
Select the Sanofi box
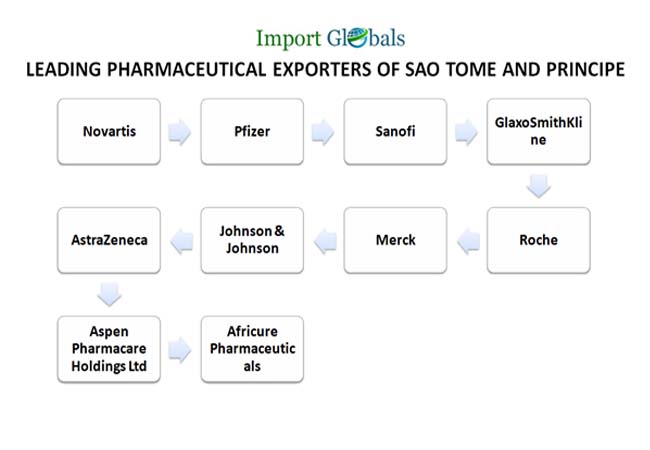394,132
